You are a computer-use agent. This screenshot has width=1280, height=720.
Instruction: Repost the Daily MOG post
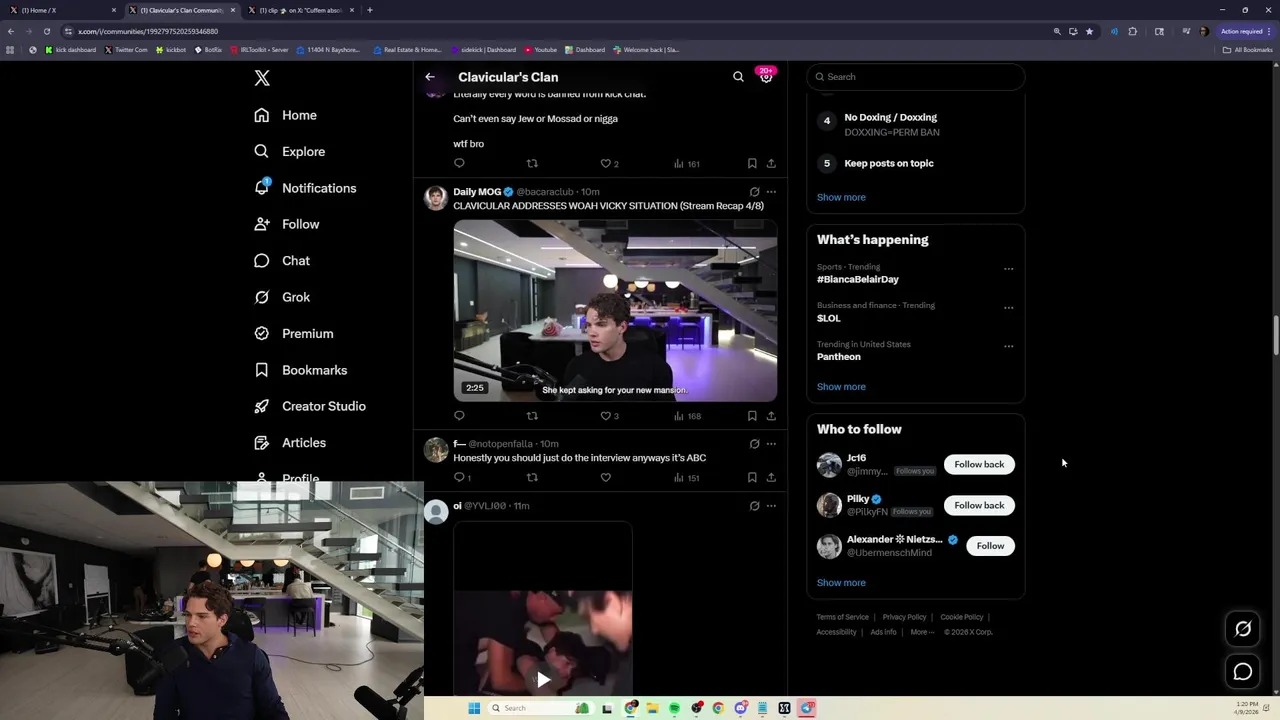coord(532,416)
